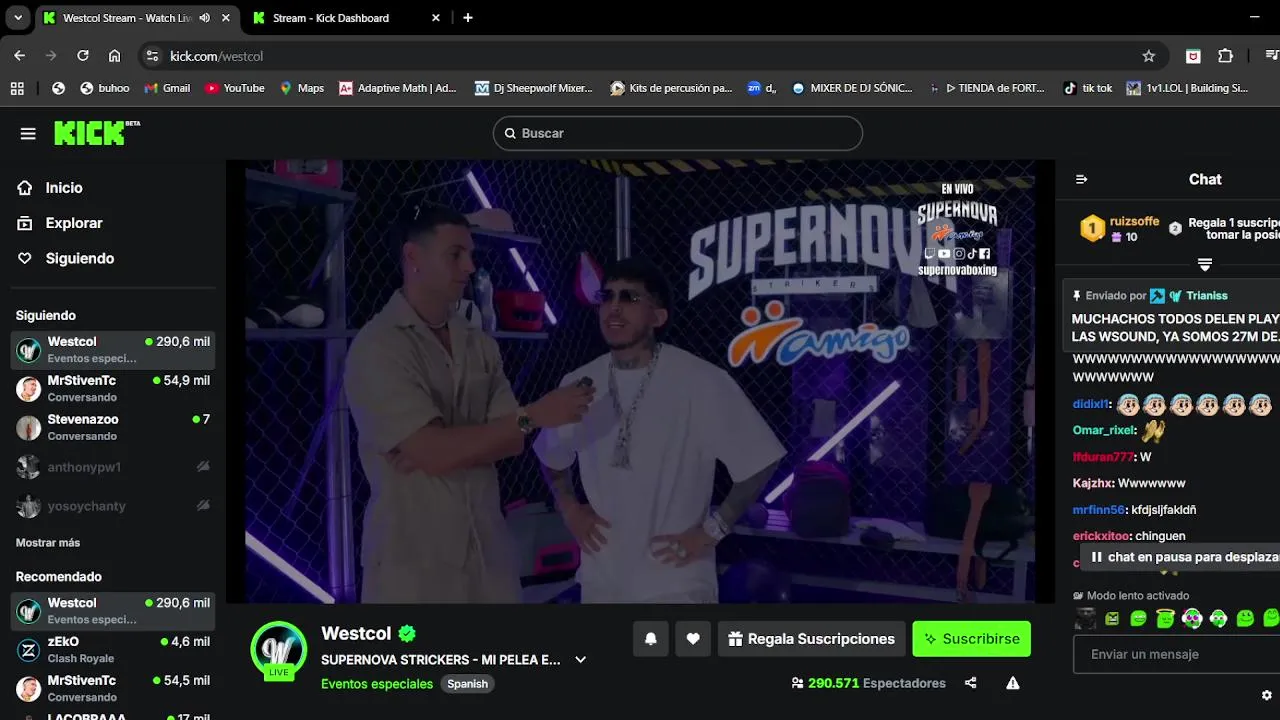Click the browser home button
Image resolution: width=1280 pixels, height=720 pixels.
114,56
